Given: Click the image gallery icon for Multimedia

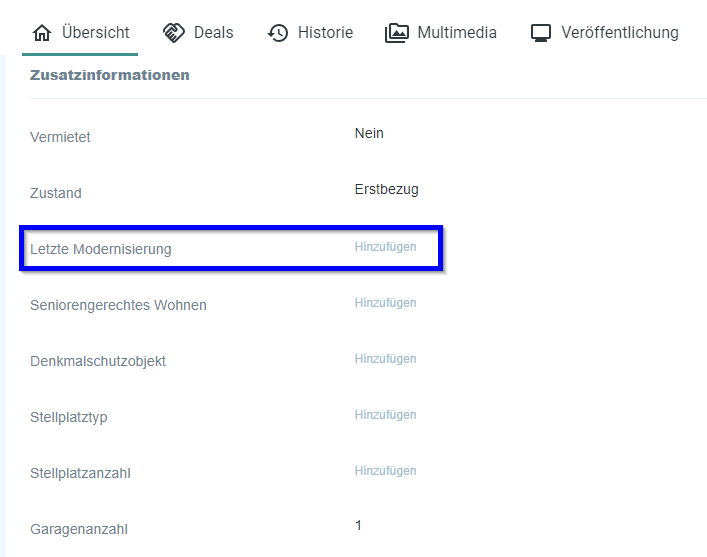Looking at the screenshot, I should tap(397, 33).
